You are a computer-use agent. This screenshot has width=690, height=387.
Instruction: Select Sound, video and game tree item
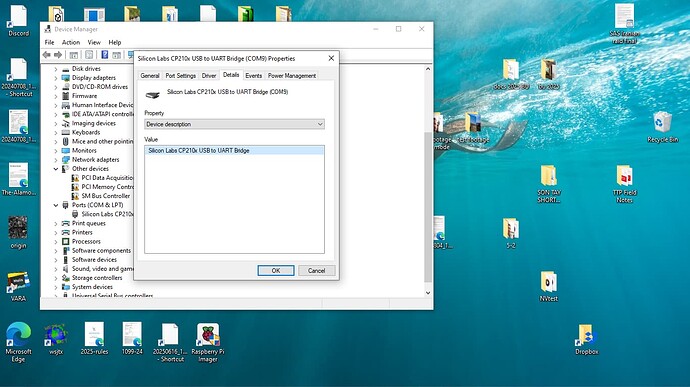103,269
